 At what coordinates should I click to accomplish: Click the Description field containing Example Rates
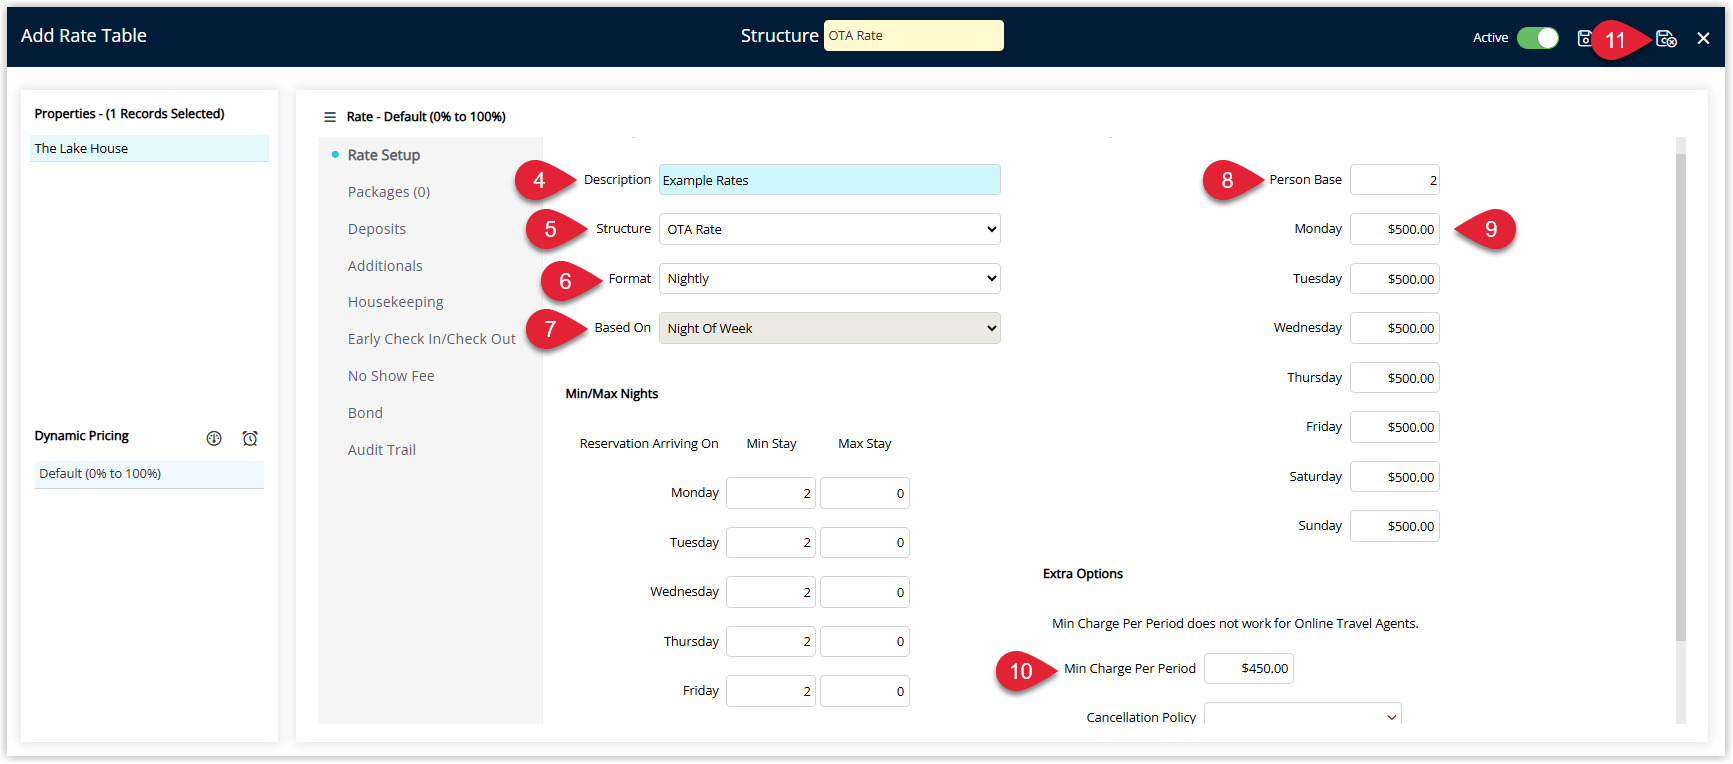tap(830, 180)
